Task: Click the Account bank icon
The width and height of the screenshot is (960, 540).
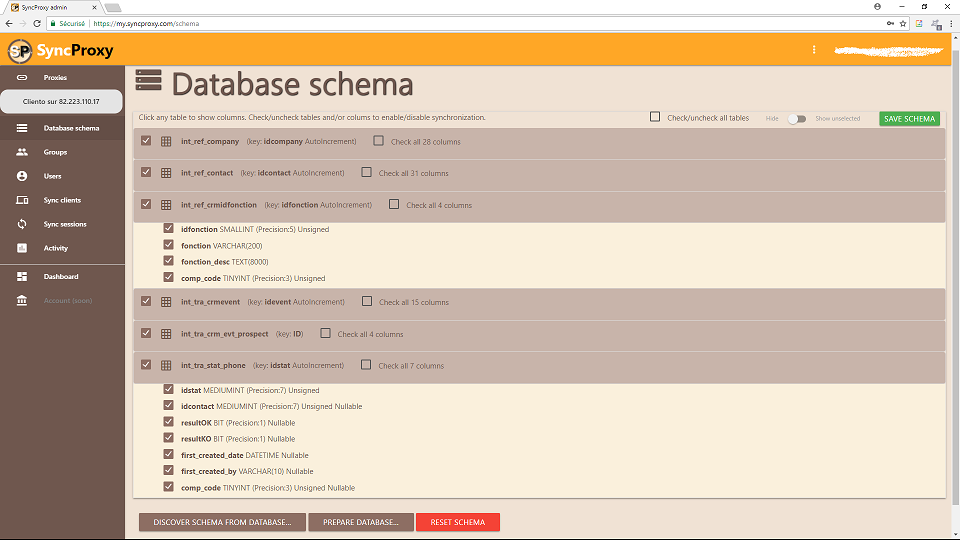Action: click(x=22, y=301)
